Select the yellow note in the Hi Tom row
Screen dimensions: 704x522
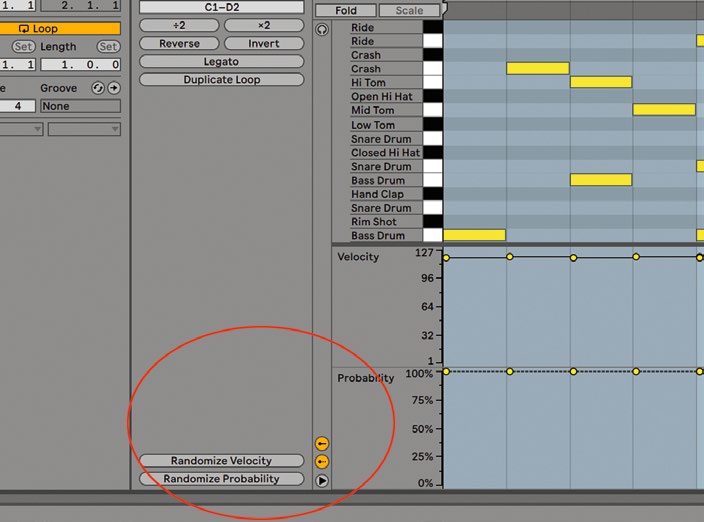tap(601, 82)
